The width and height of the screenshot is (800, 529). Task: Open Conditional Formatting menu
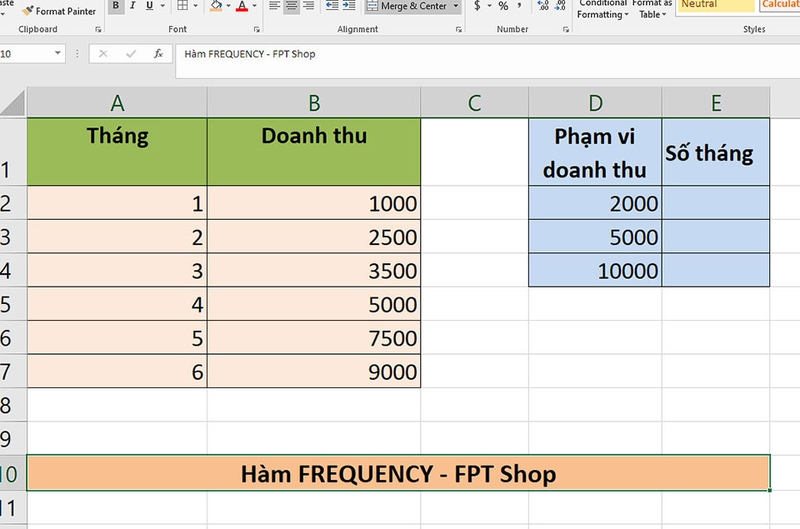(603, 9)
